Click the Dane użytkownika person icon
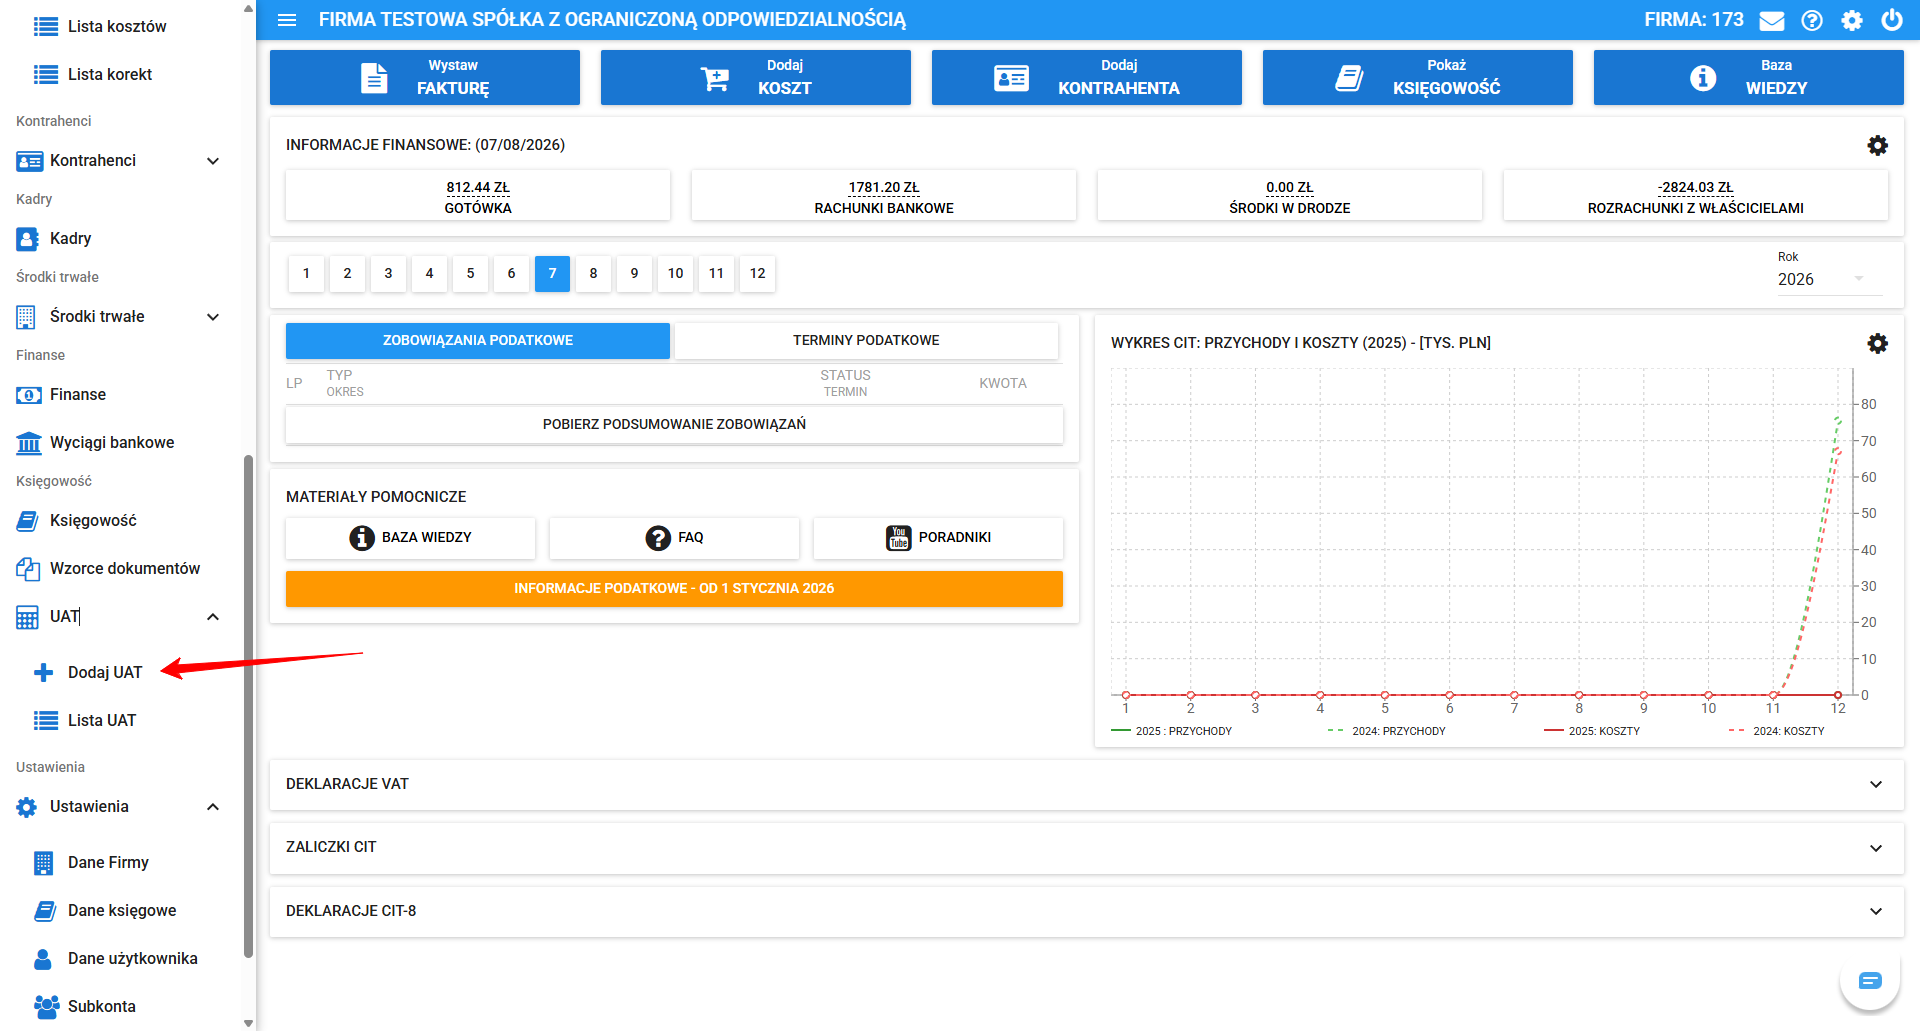The image size is (1920, 1031). click(43, 959)
